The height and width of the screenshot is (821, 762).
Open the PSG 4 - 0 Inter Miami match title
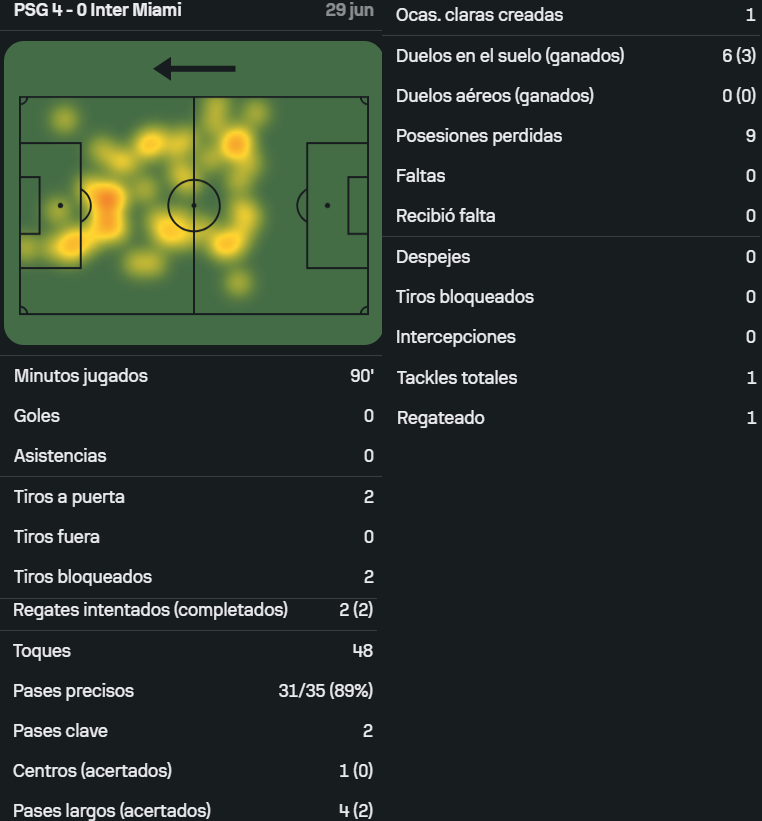[x=98, y=10]
